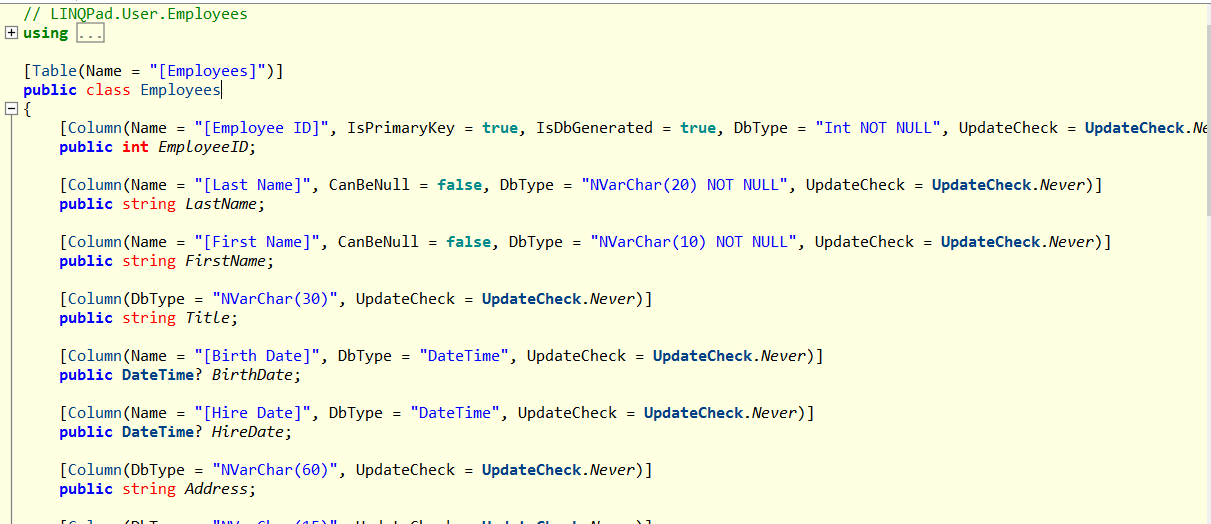Click the 'DateTime' string in Birth Date attribute
The width and height of the screenshot is (1211, 524).
coord(464,356)
